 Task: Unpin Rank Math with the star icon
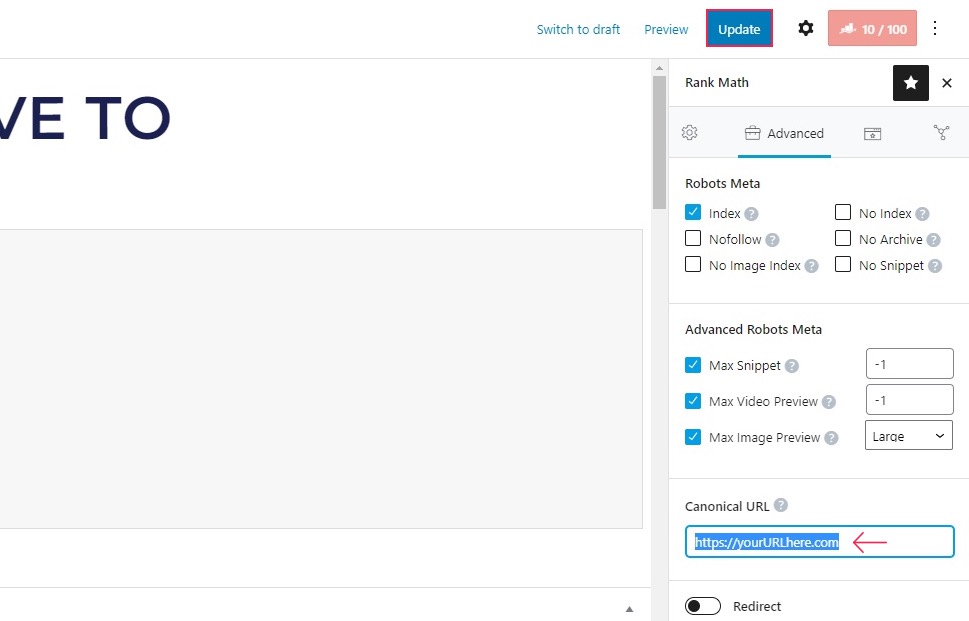[910, 83]
